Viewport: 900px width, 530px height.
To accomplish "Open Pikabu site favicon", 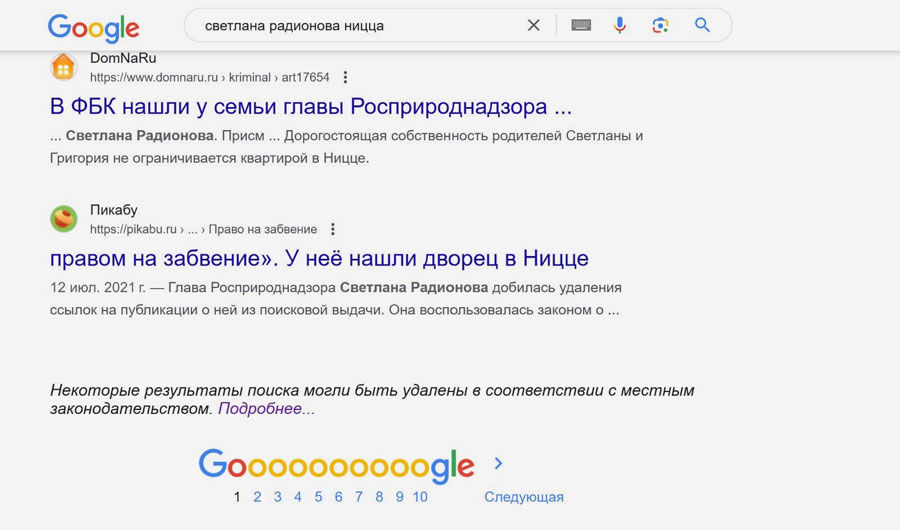I will tap(64, 219).
